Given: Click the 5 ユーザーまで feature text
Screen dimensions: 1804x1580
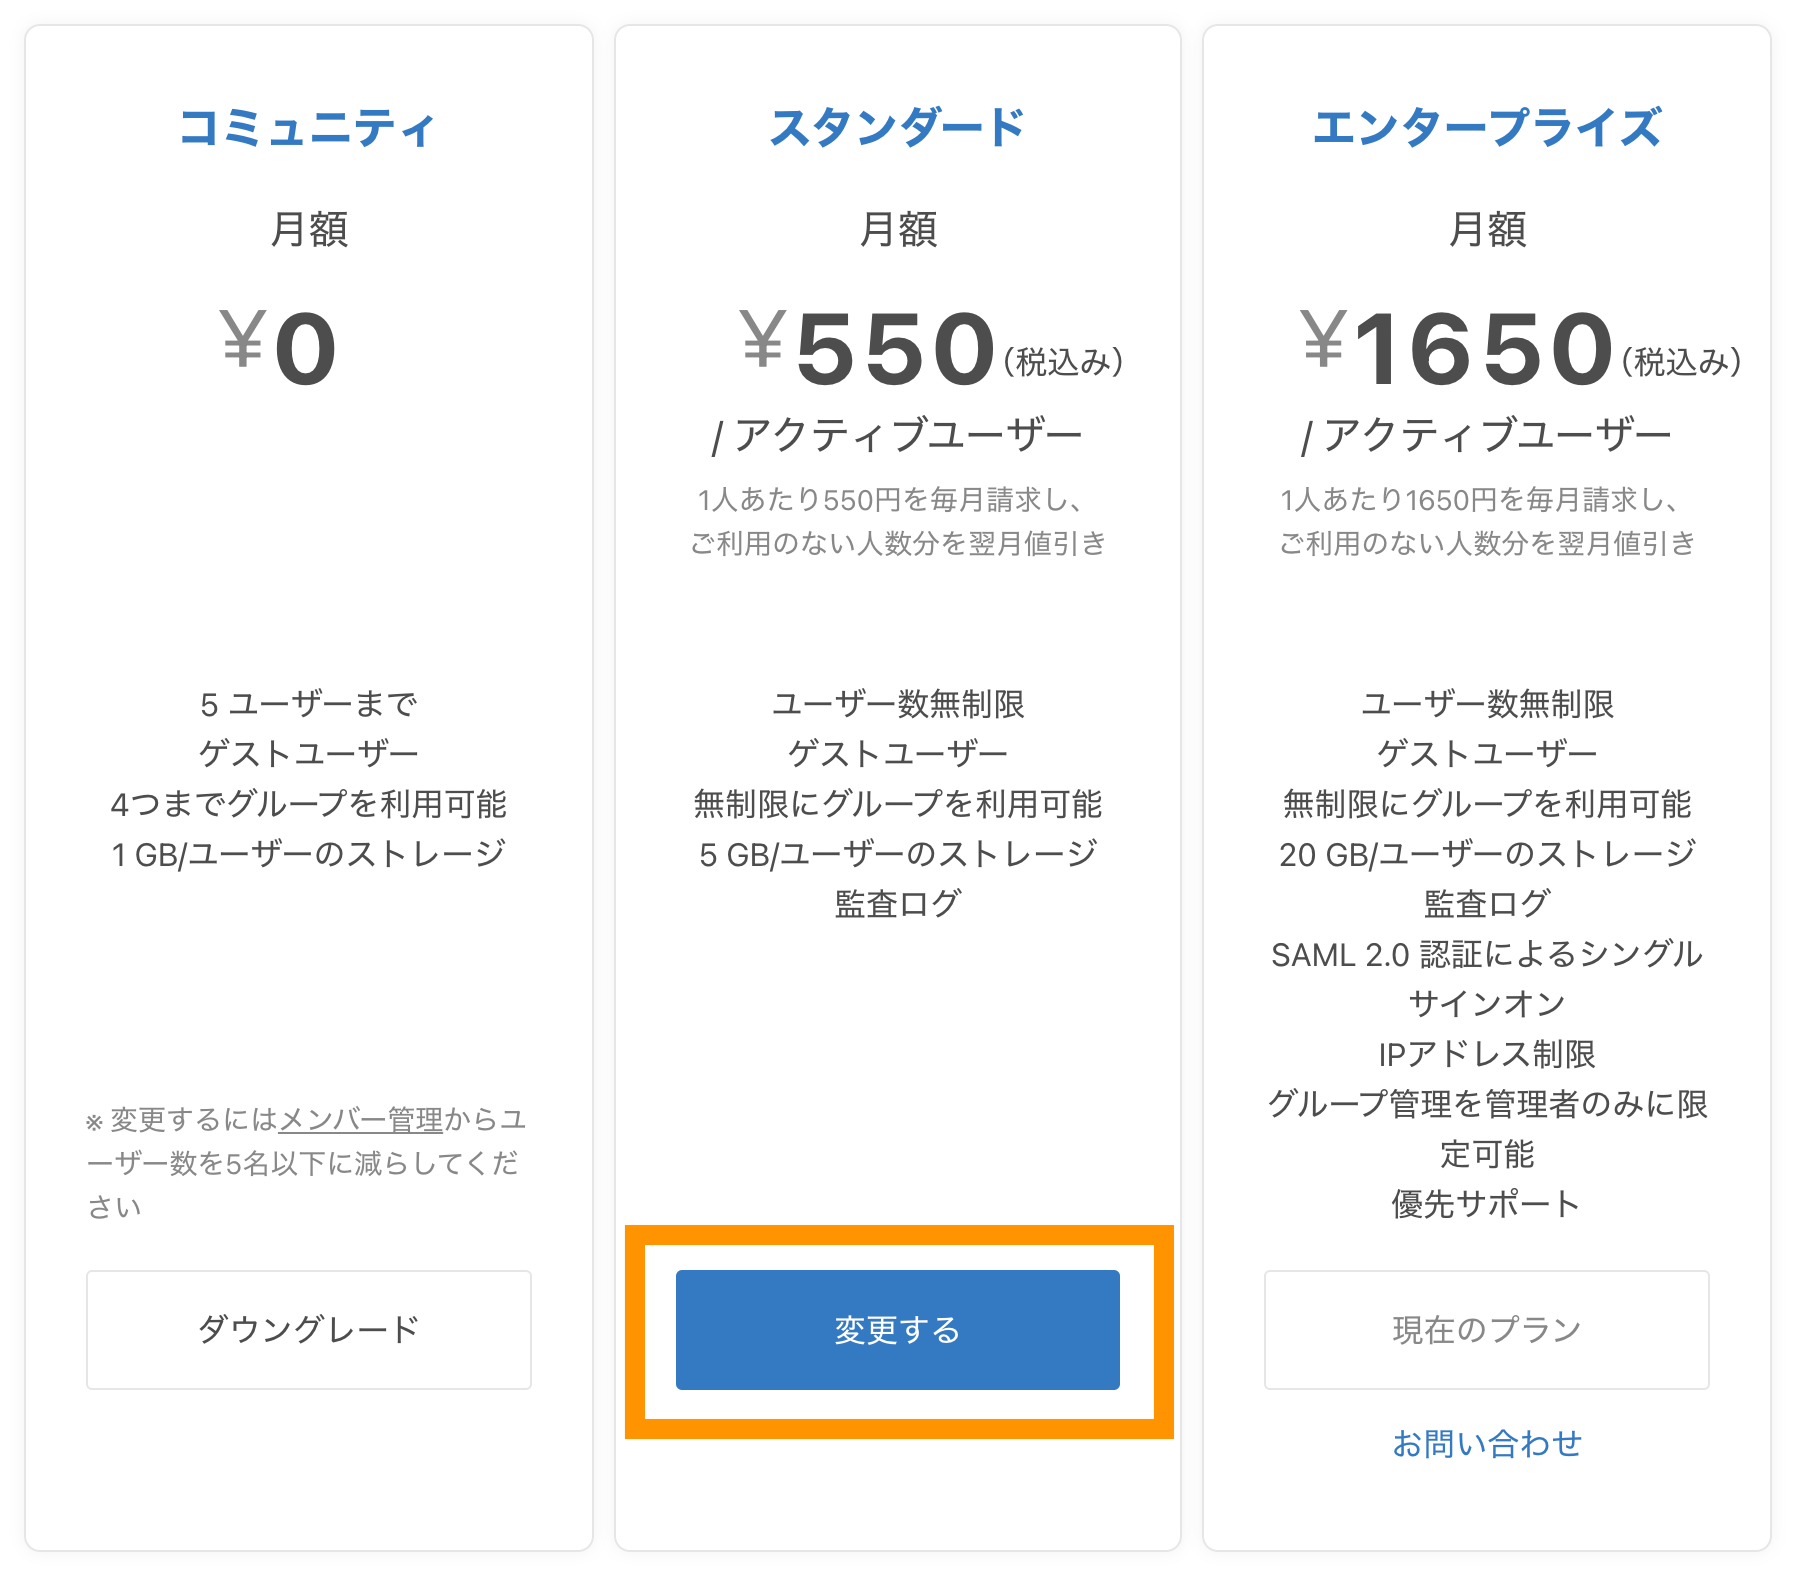Looking at the screenshot, I should pyautogui.click(x=308, y=704).
